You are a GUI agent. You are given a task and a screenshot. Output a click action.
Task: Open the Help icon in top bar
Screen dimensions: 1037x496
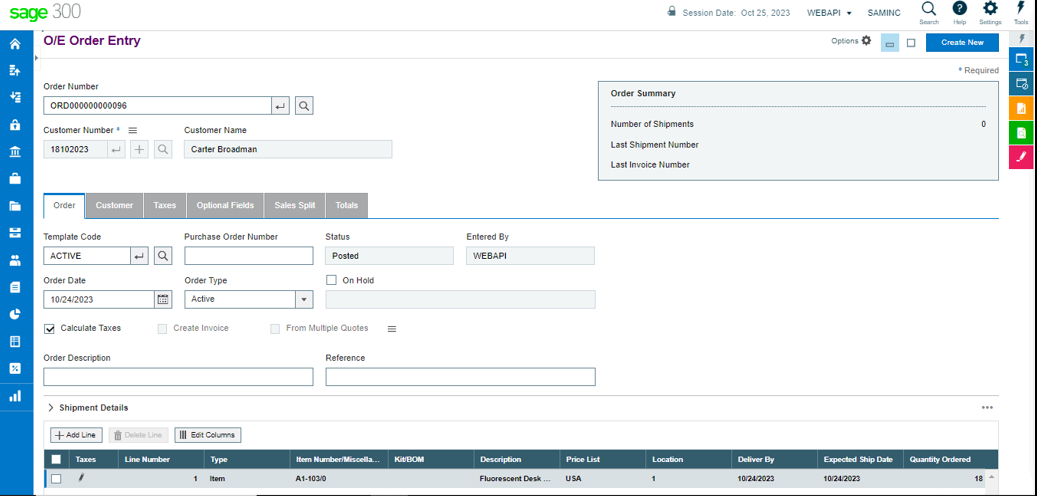point(959,9)
